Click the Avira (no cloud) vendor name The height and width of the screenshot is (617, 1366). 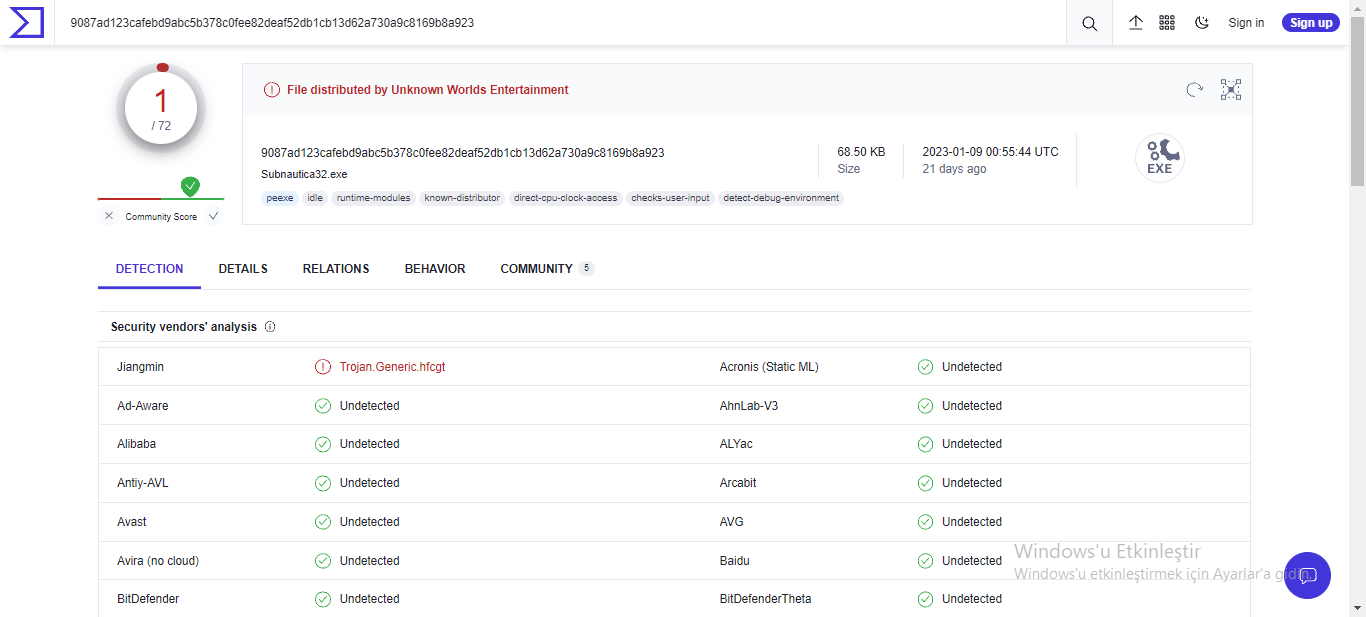click(x=158, y=561)
